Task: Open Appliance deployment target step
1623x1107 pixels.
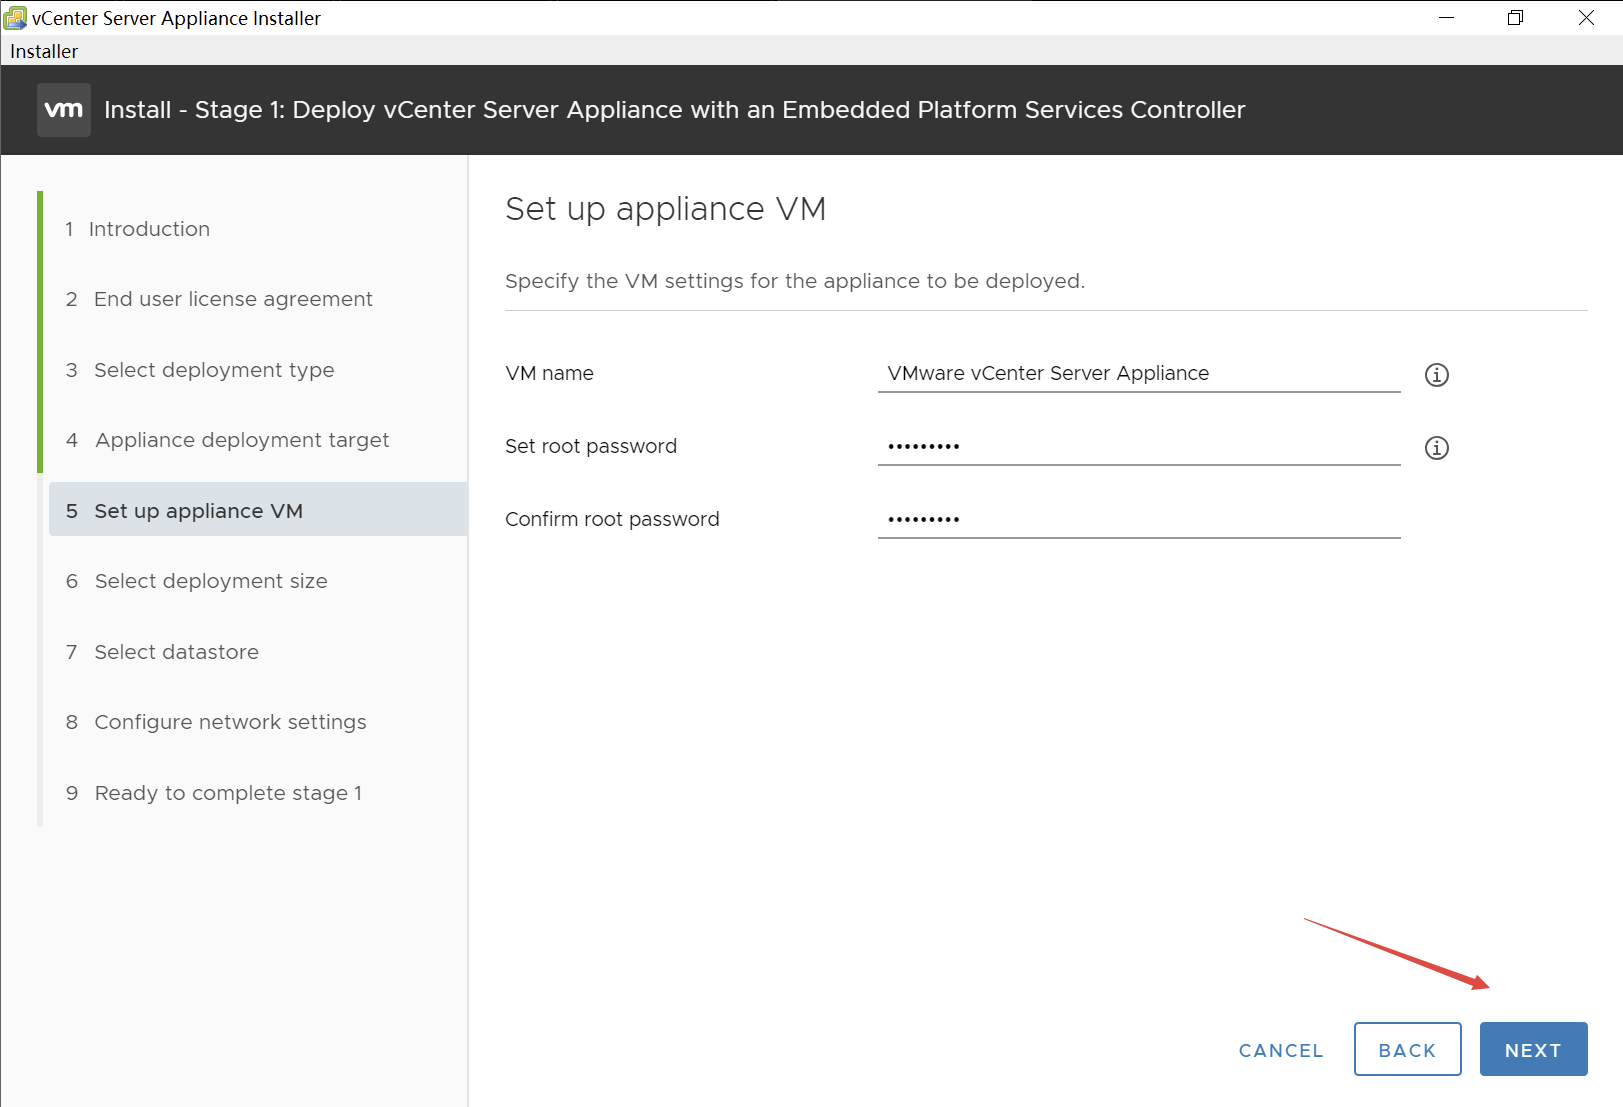Action: click(227, 440)
